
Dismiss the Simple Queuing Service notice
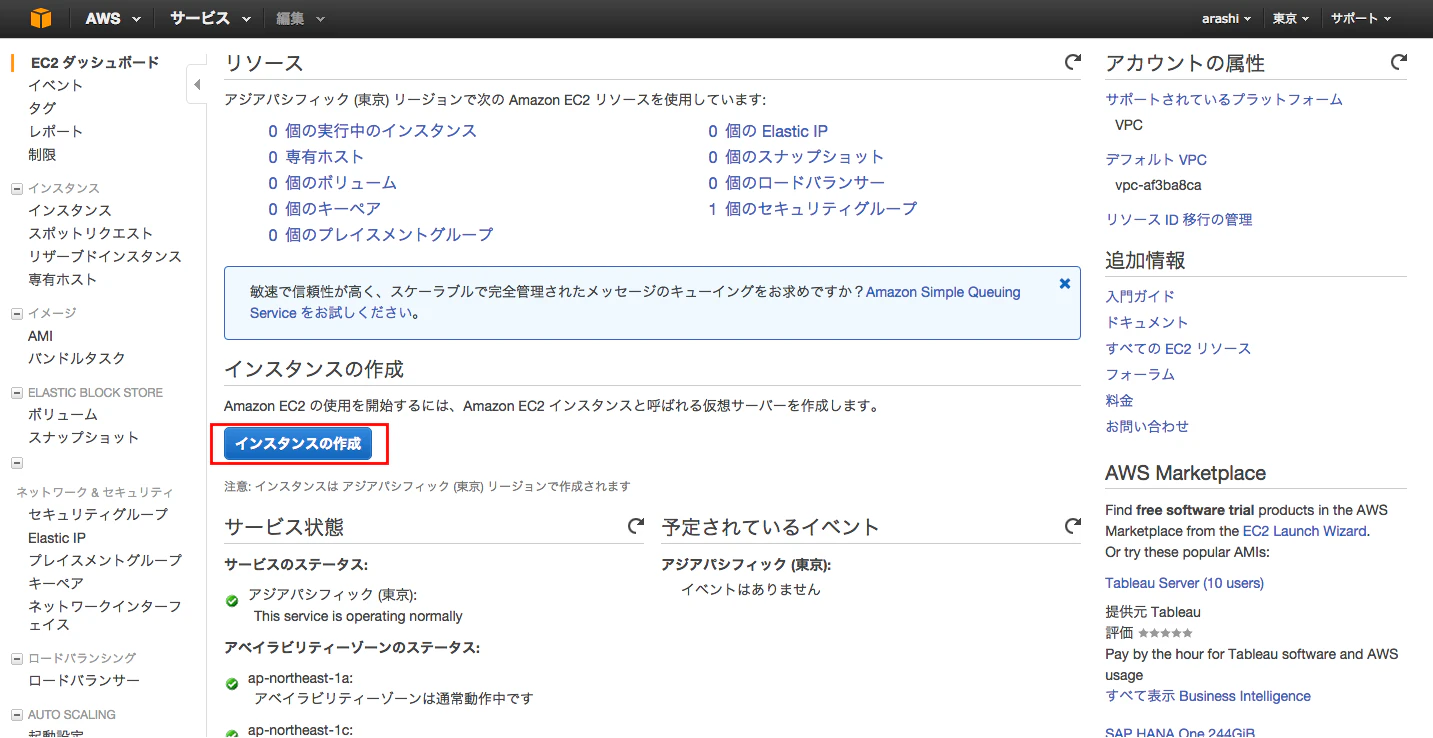[x=1064, y=284]
